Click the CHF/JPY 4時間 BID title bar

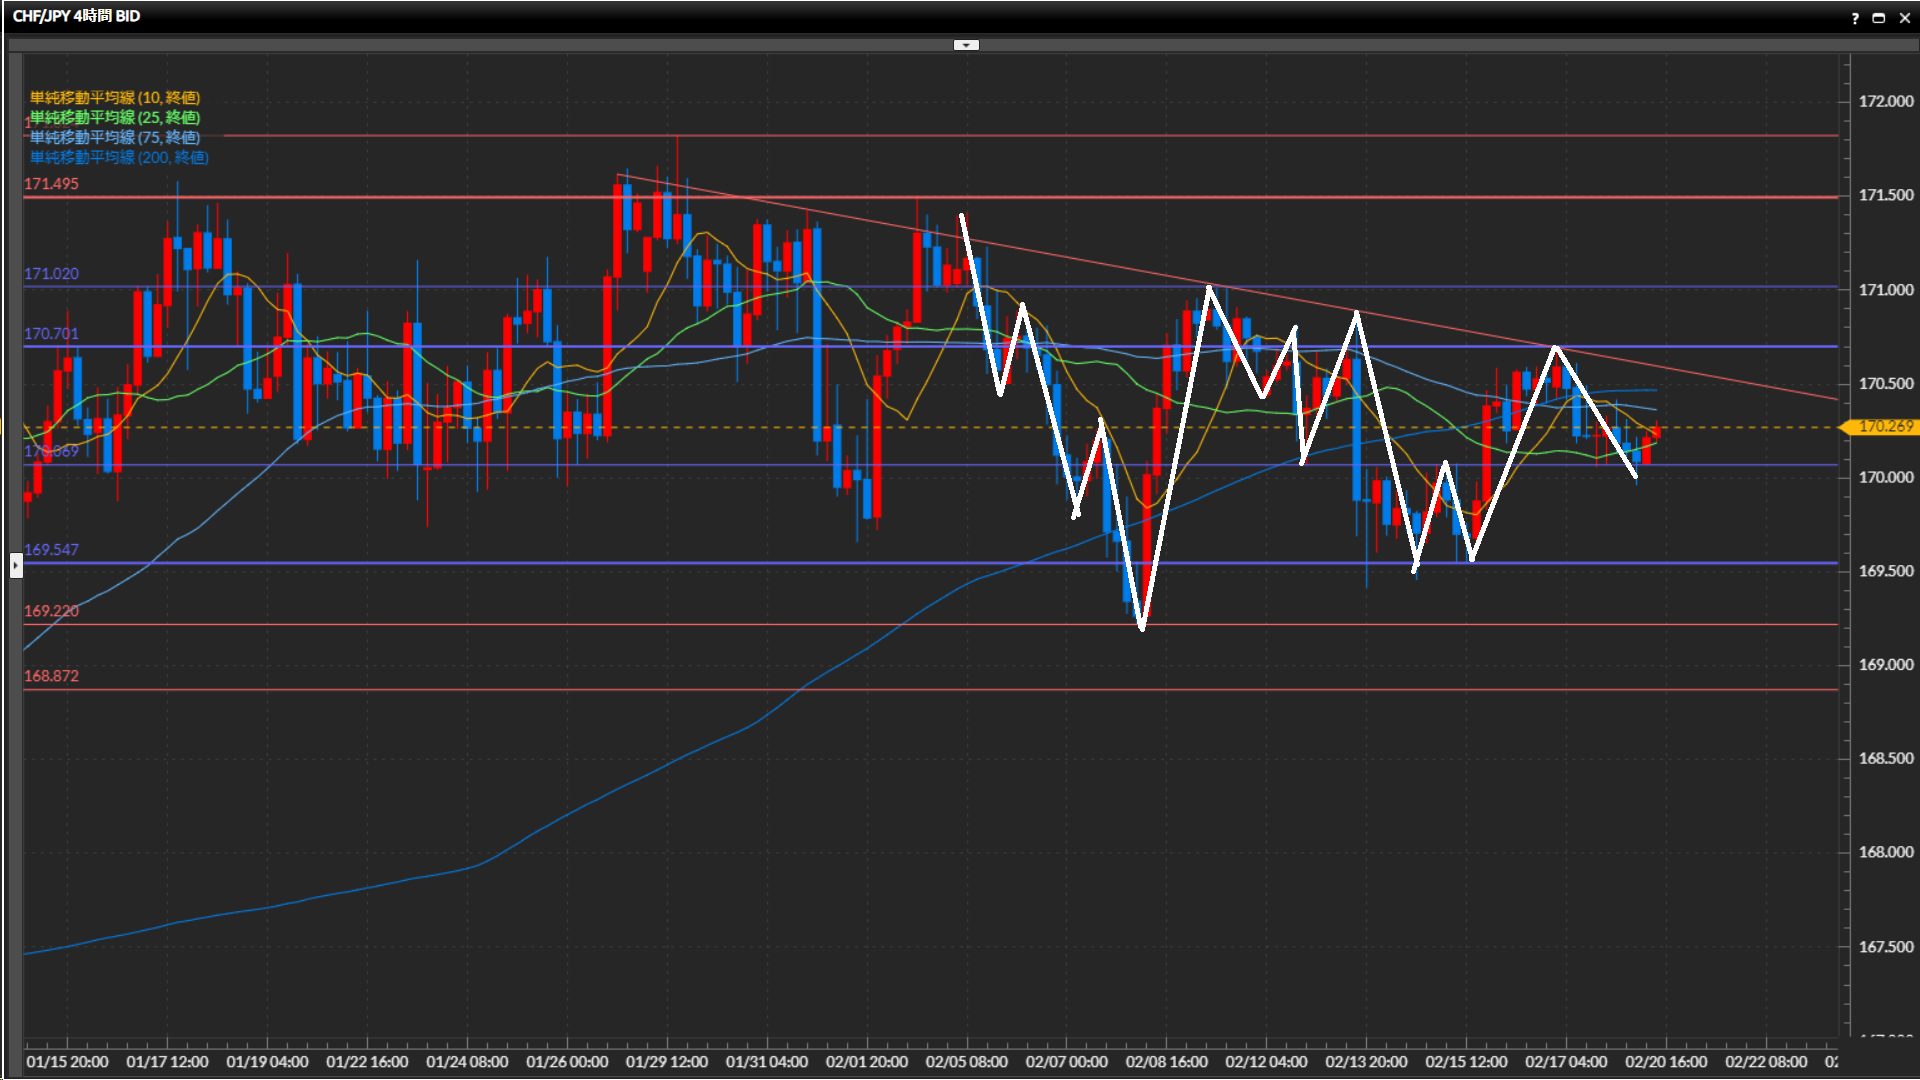(77, 16)
